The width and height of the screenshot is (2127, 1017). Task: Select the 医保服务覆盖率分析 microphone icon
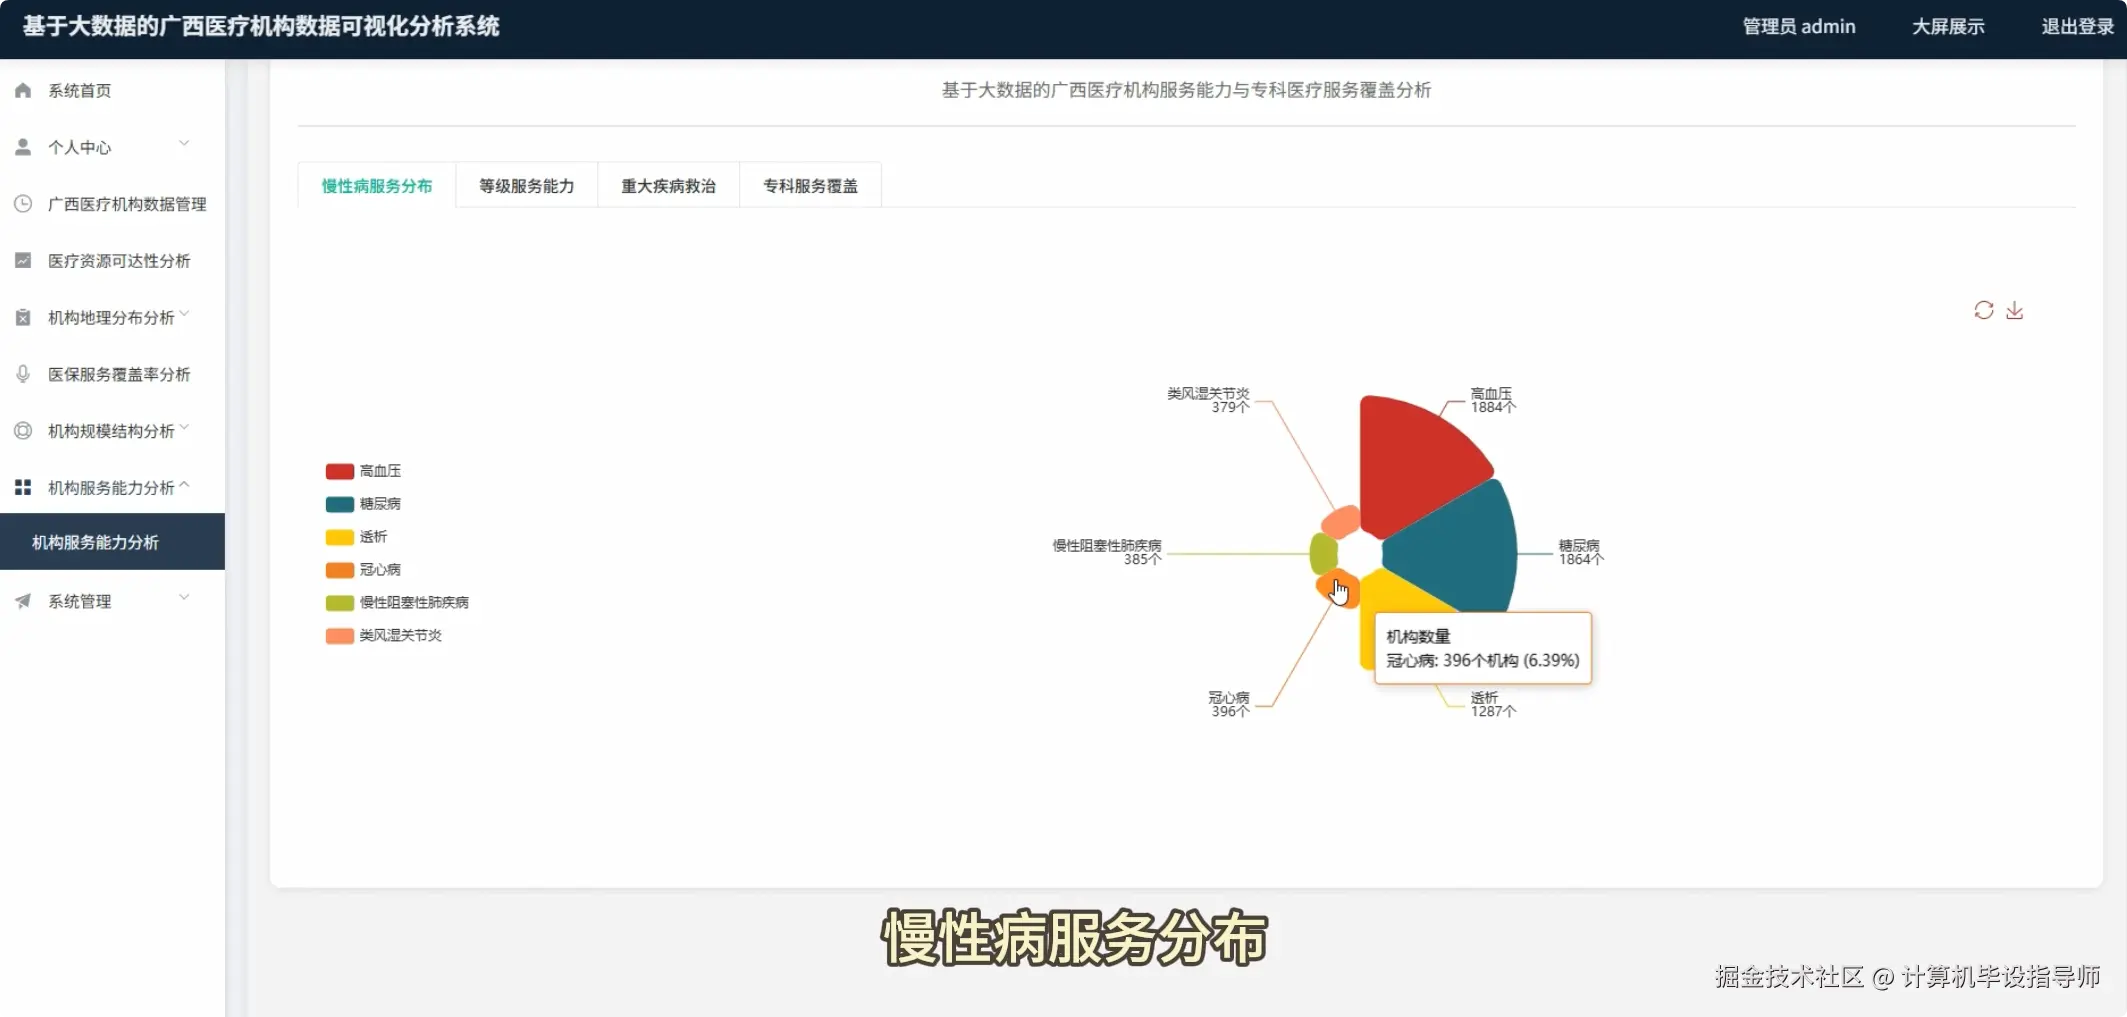pyautogui.click(x=22, y=373)
